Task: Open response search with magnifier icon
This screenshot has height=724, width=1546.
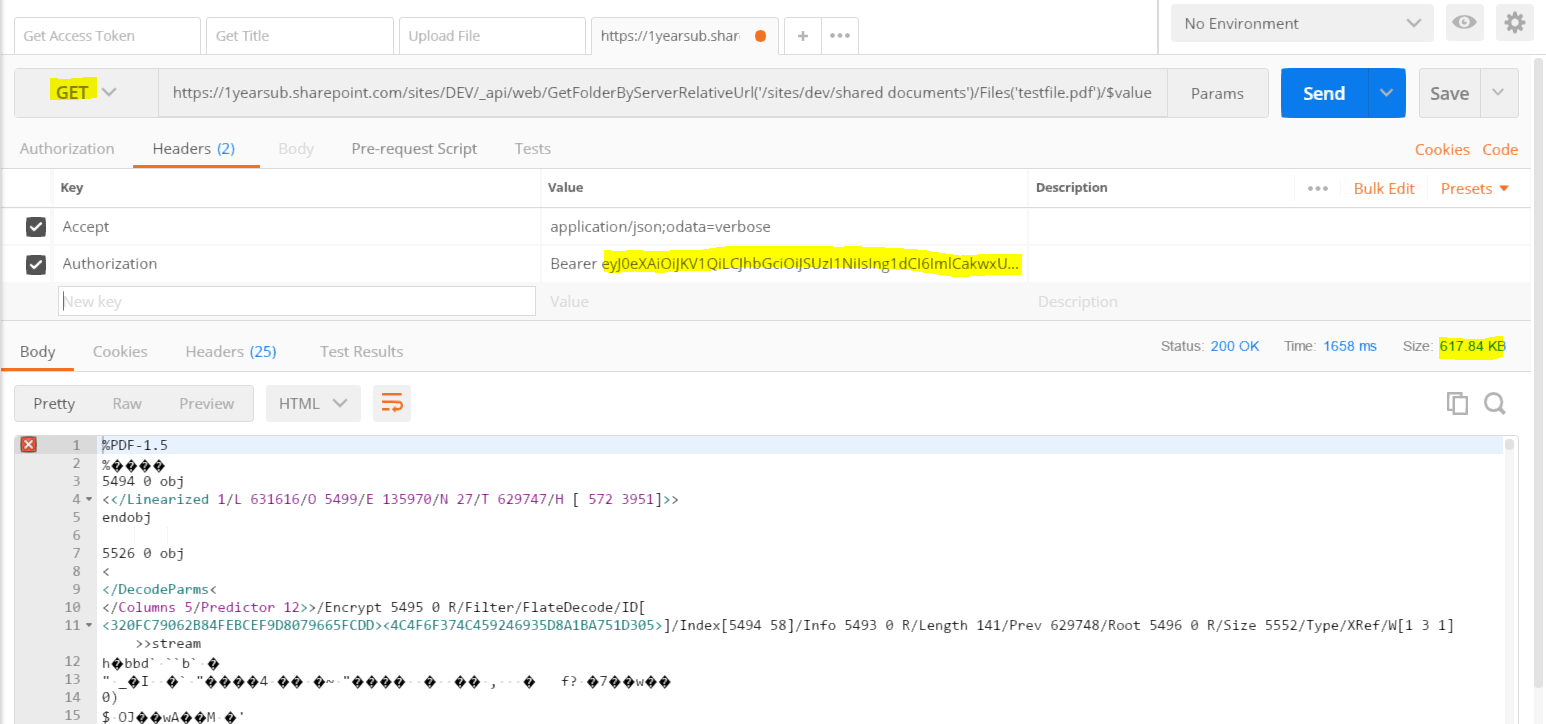Action: click(x=1494, y=403)
